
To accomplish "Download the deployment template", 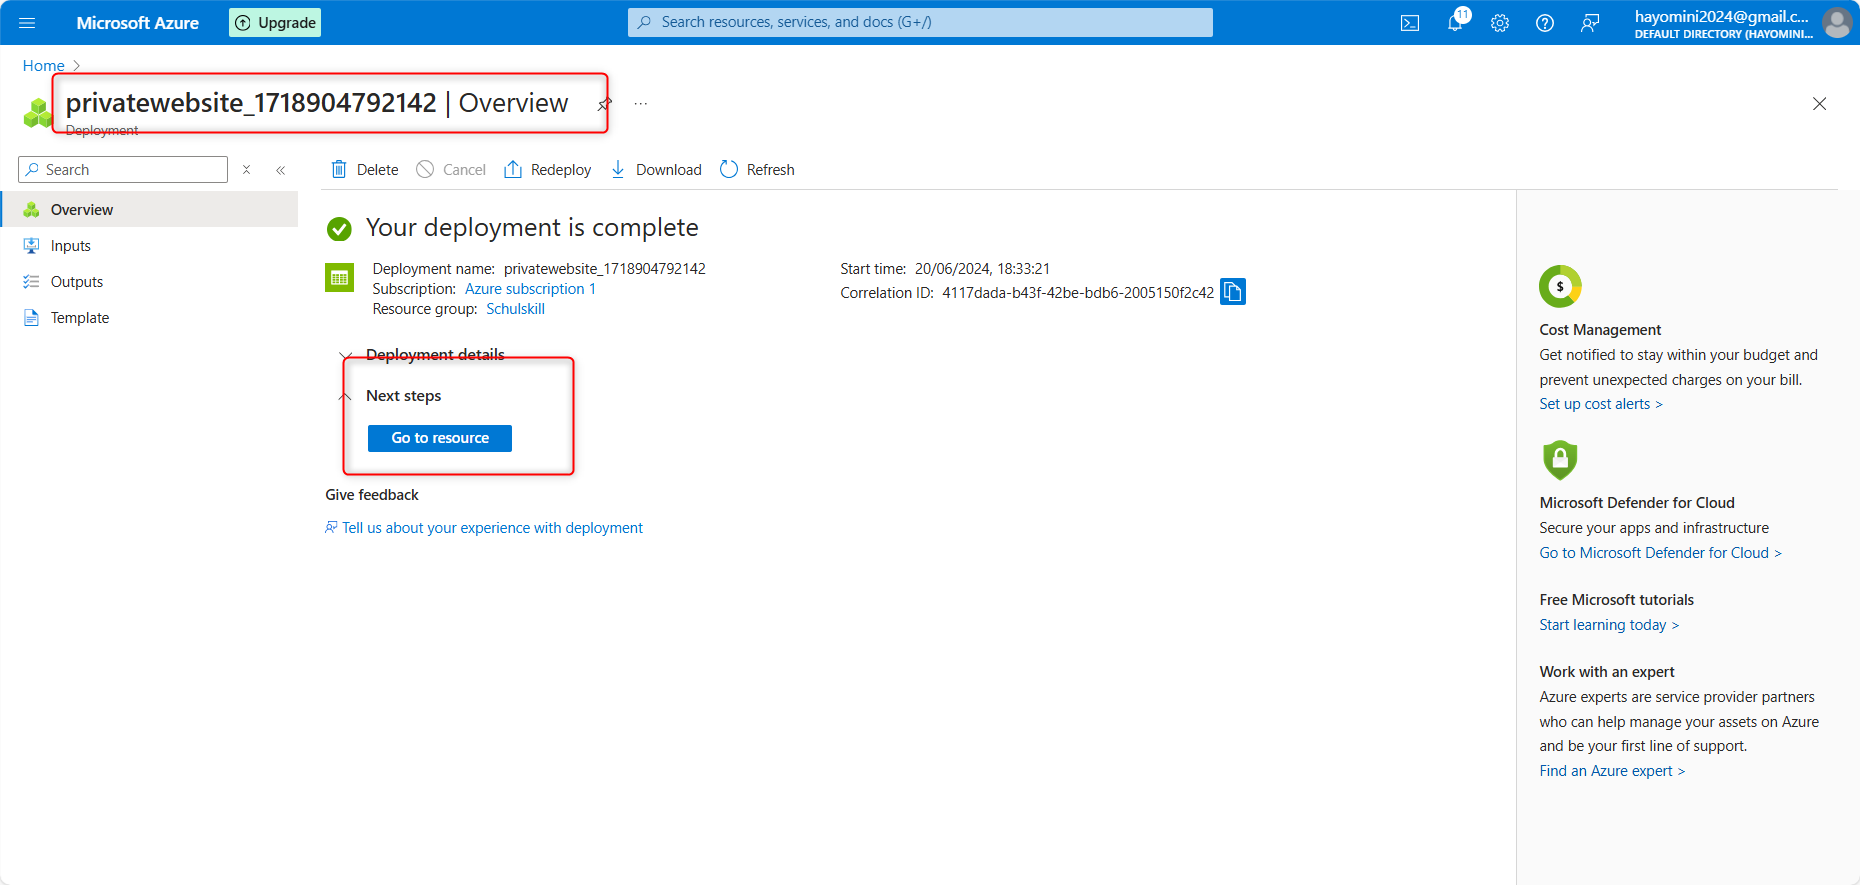I will (x=656, y=170).
